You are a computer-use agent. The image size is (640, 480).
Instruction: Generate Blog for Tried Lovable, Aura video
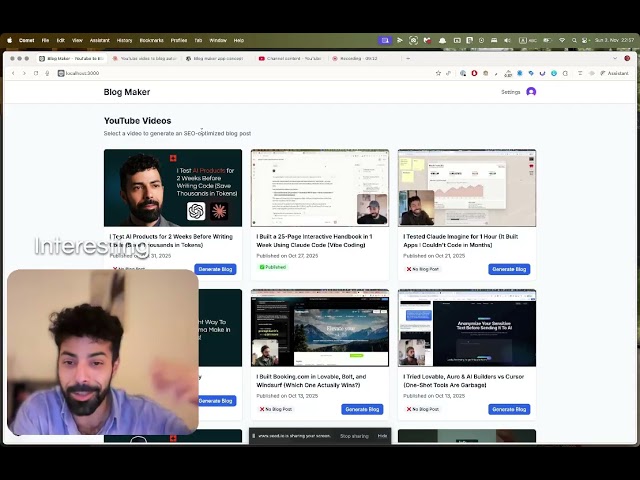(509, 409)
